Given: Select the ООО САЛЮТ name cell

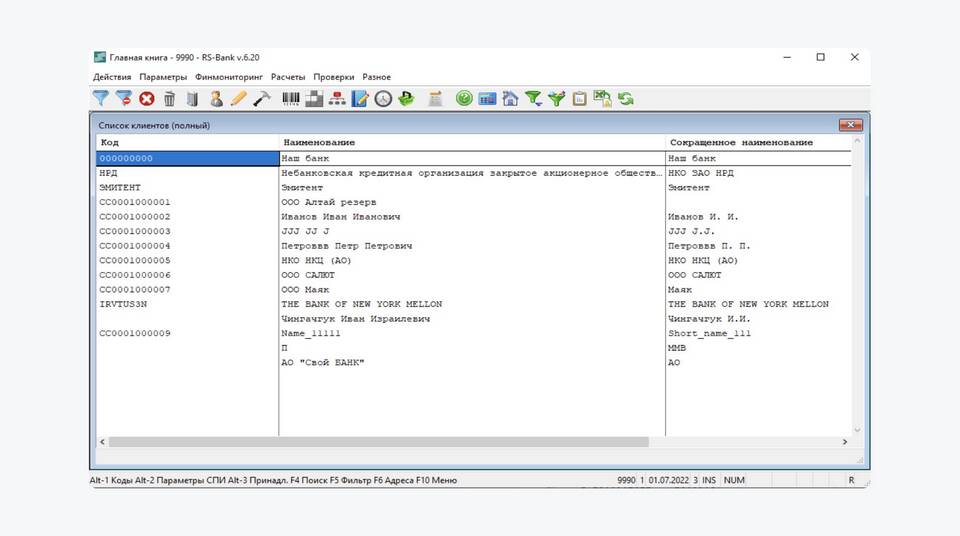Looking at the screenshot, I should 472,276.
